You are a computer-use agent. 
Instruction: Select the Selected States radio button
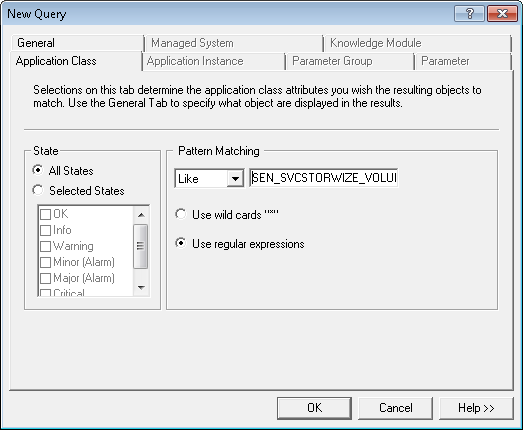[x=38, y=190]
